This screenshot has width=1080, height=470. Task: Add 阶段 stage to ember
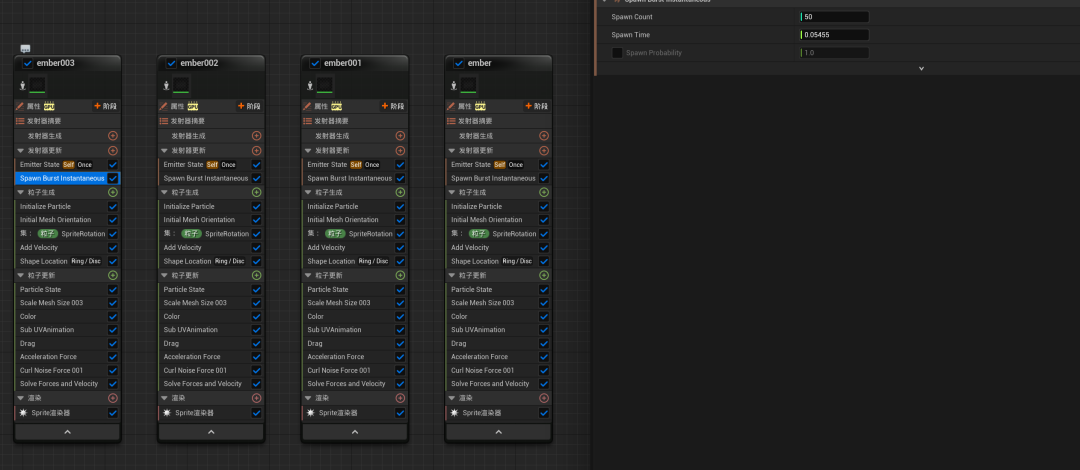click(x=537, y=106)
